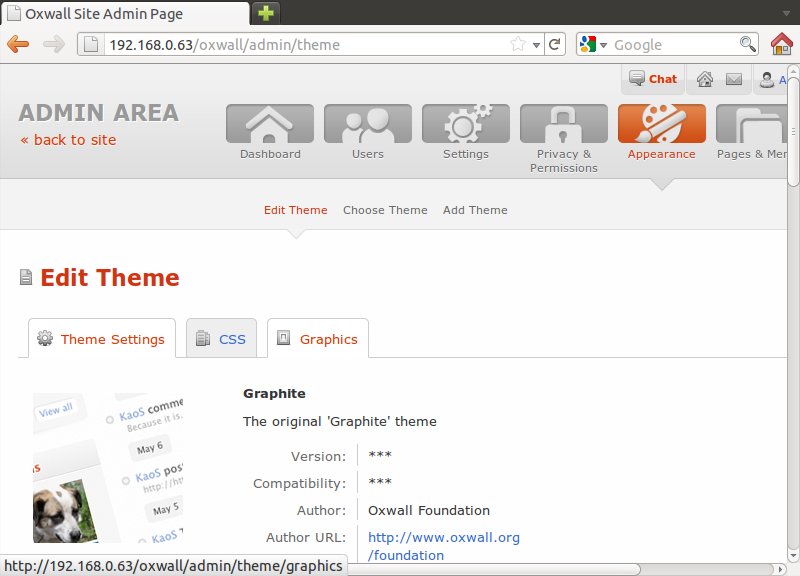Click the user profile icon
800x576 pixels.
click(766, 80)
